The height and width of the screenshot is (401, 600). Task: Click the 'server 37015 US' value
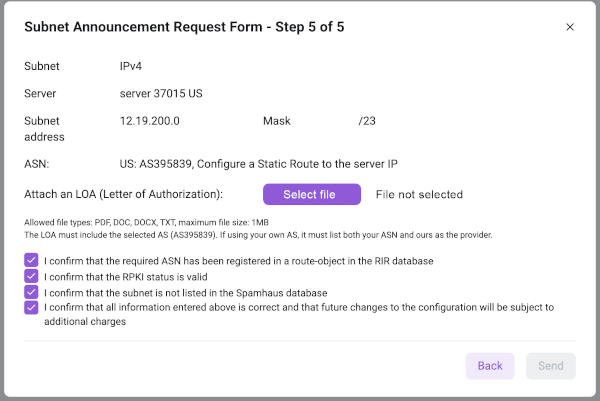(161, 94)
